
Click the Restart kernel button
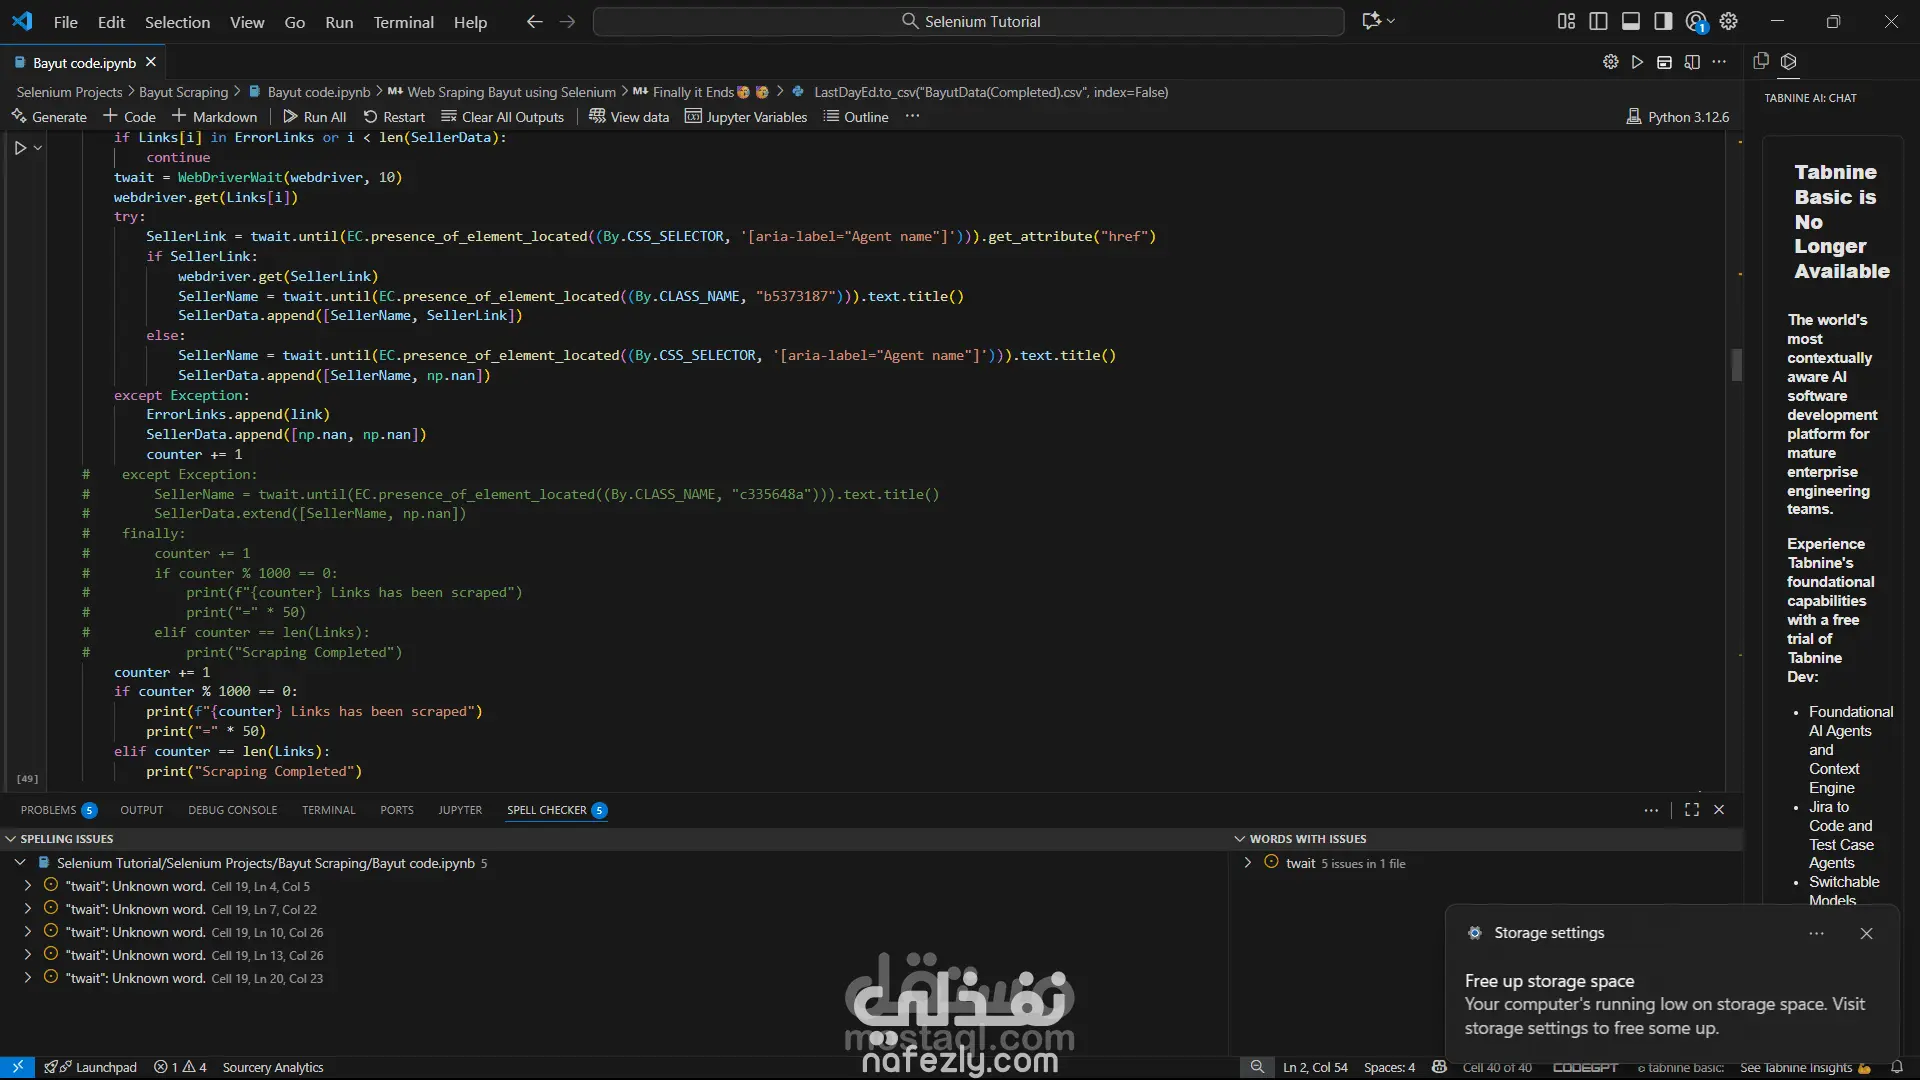(x=394, y=117)
